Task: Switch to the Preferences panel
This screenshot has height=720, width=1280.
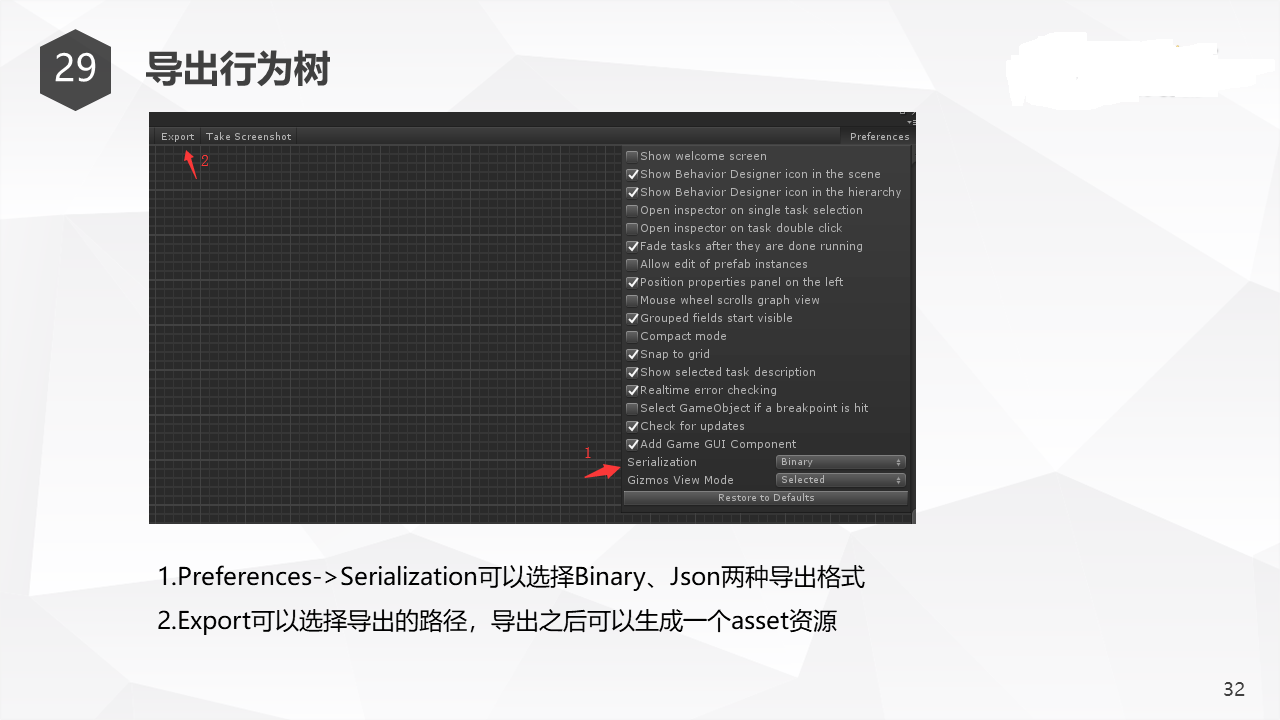Action: click(x=878, y=136)
